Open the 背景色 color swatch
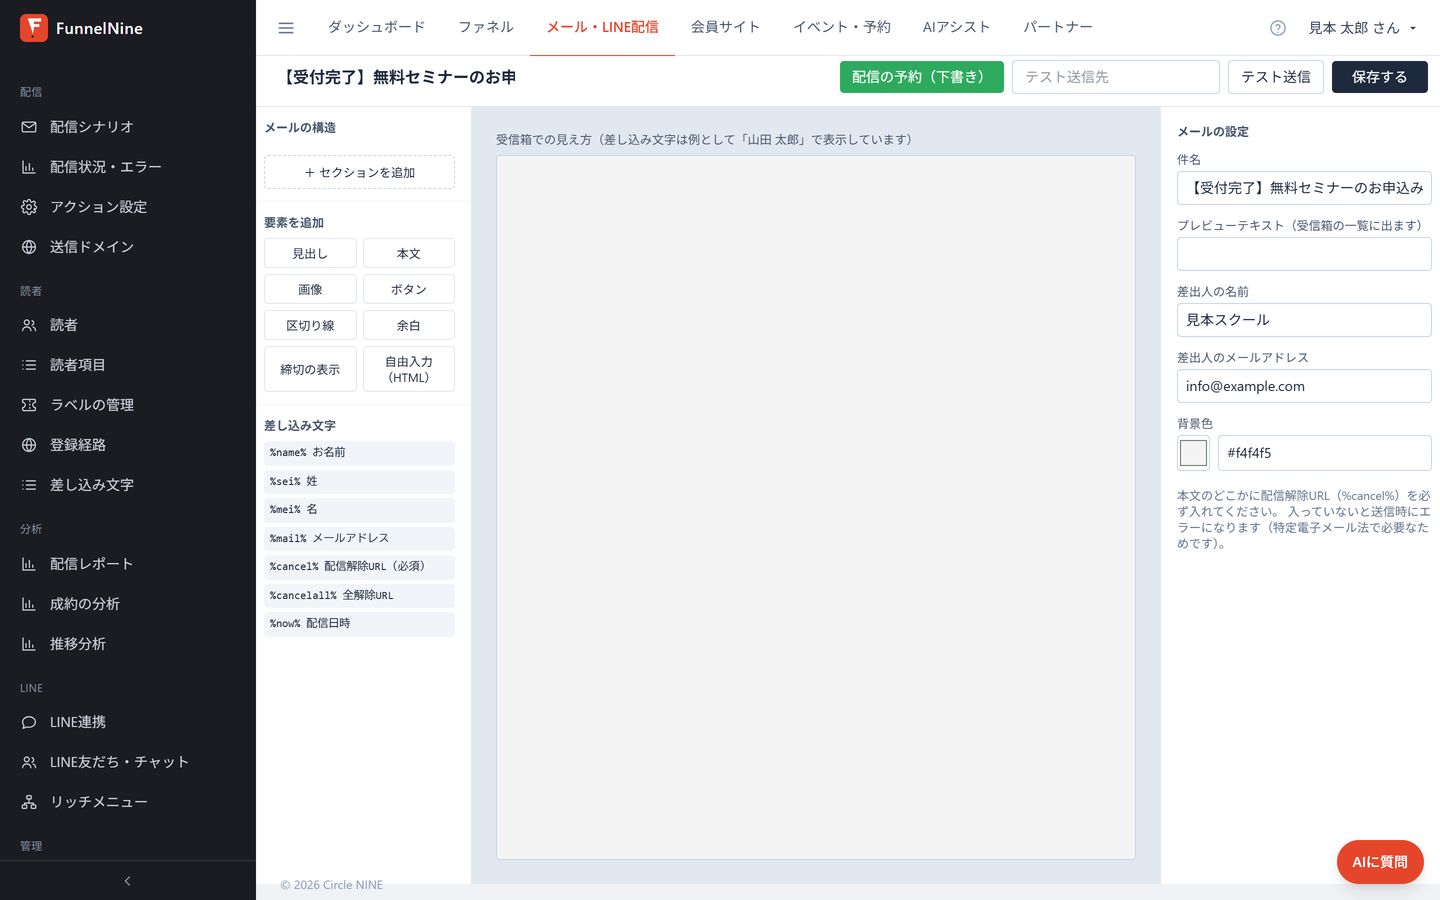Screen dimensions: 1440x900 (1193, 453)
